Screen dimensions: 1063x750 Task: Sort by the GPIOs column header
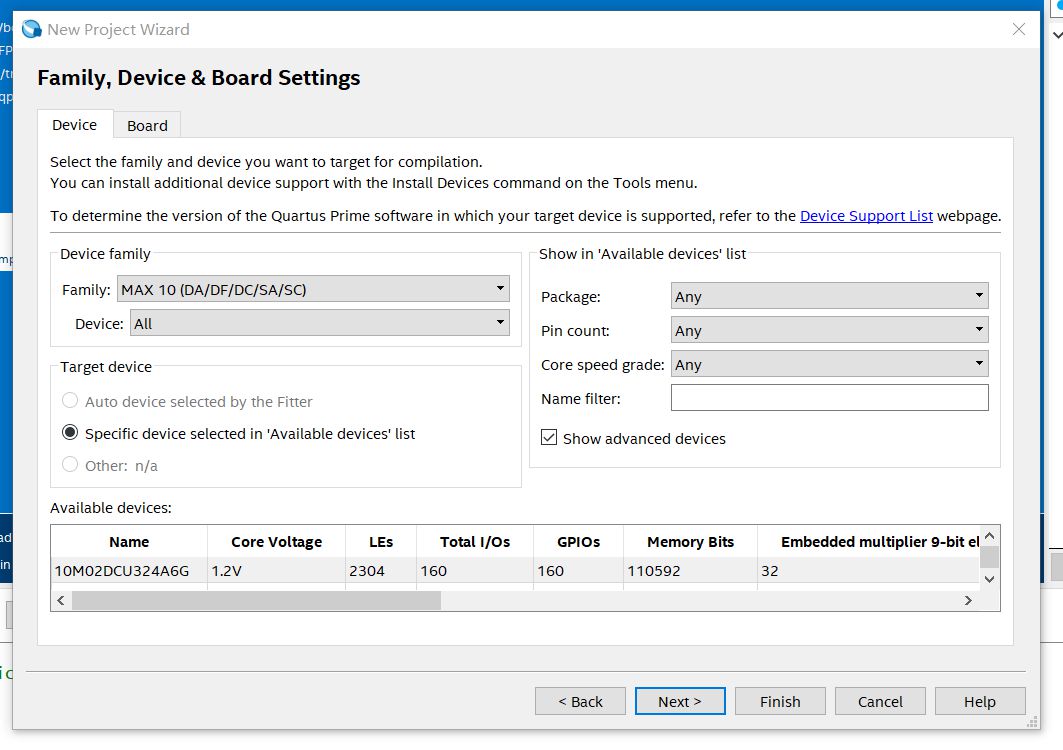pyautogui.click(x=578, y=542)
